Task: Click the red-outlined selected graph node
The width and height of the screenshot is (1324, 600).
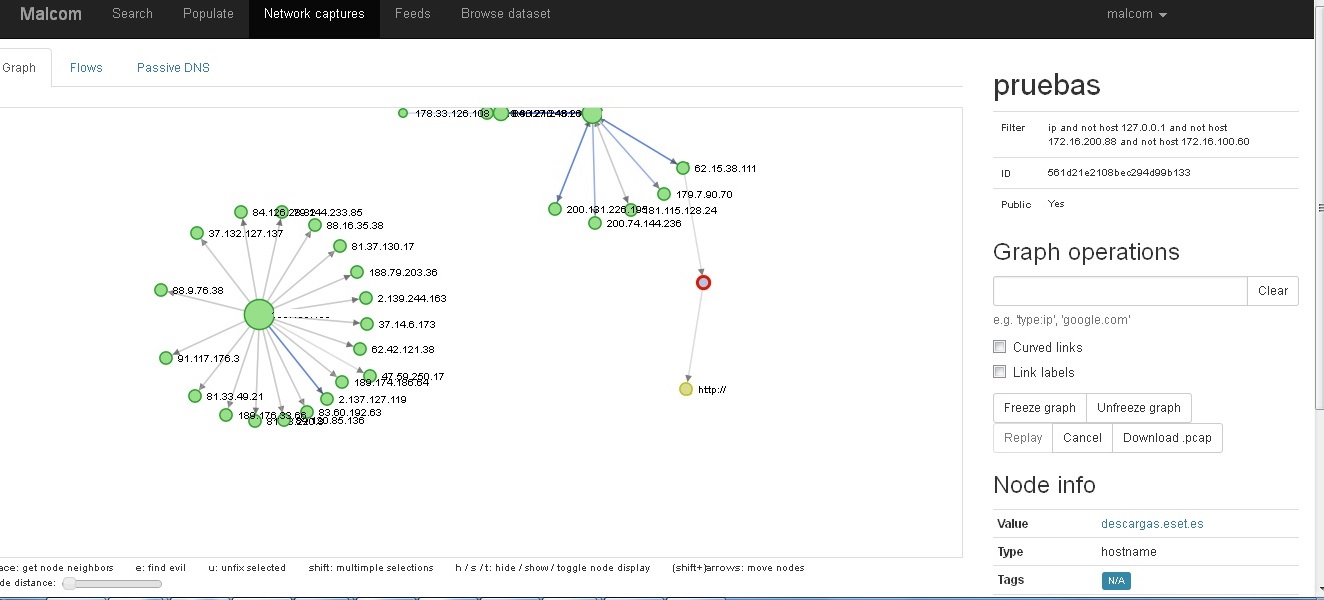Action: point(703,283)
